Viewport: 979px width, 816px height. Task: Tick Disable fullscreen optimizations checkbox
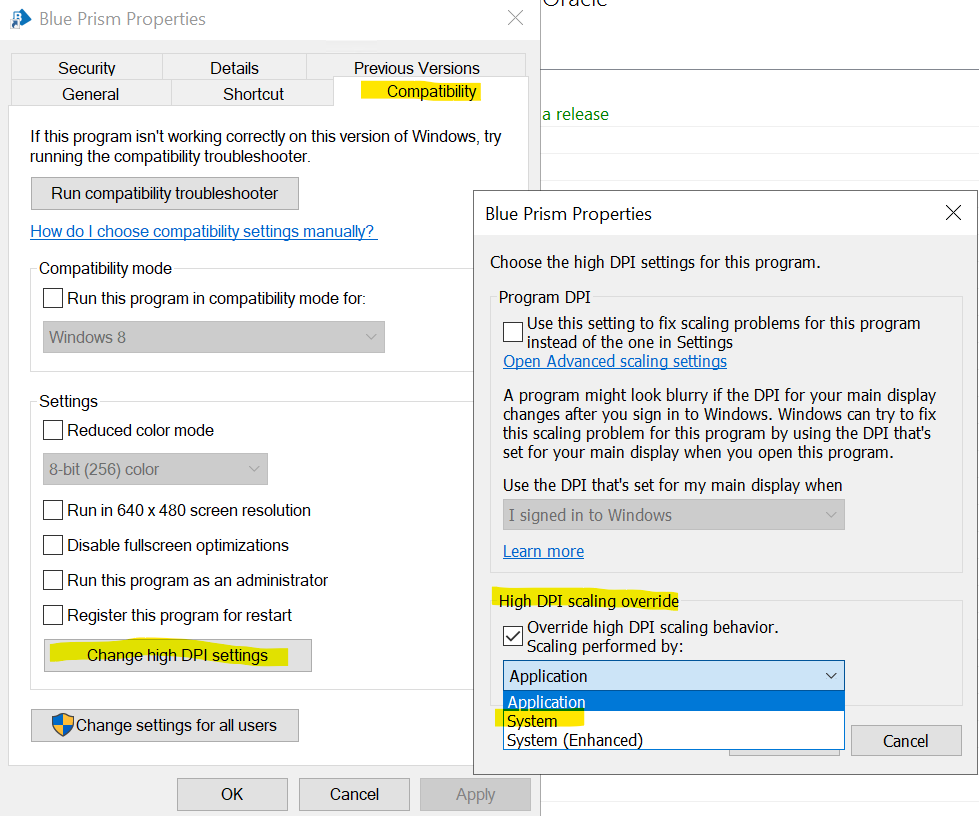53,546
